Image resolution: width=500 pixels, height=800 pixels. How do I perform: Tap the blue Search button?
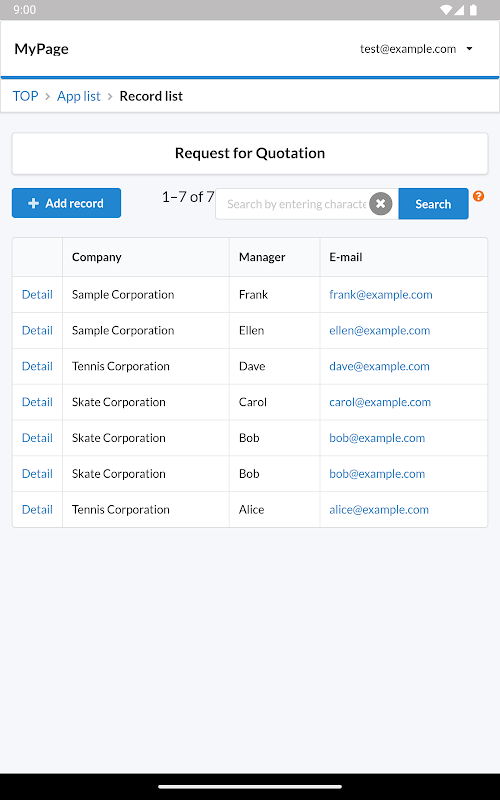(433, 204)
